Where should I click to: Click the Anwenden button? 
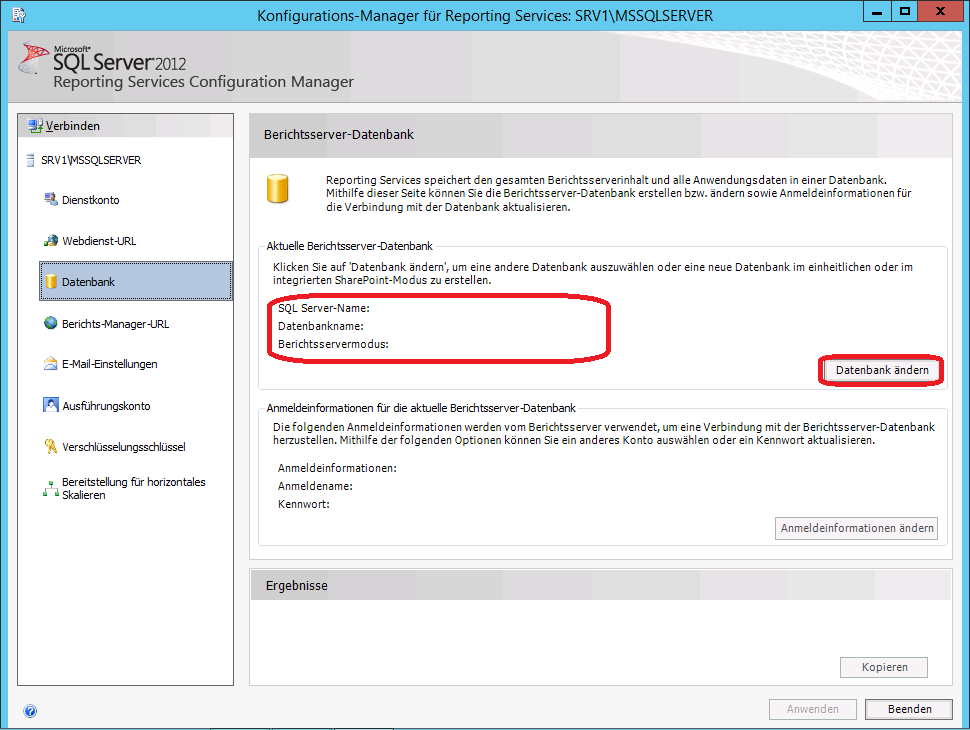pyautogui.click(x=813, y=709)
